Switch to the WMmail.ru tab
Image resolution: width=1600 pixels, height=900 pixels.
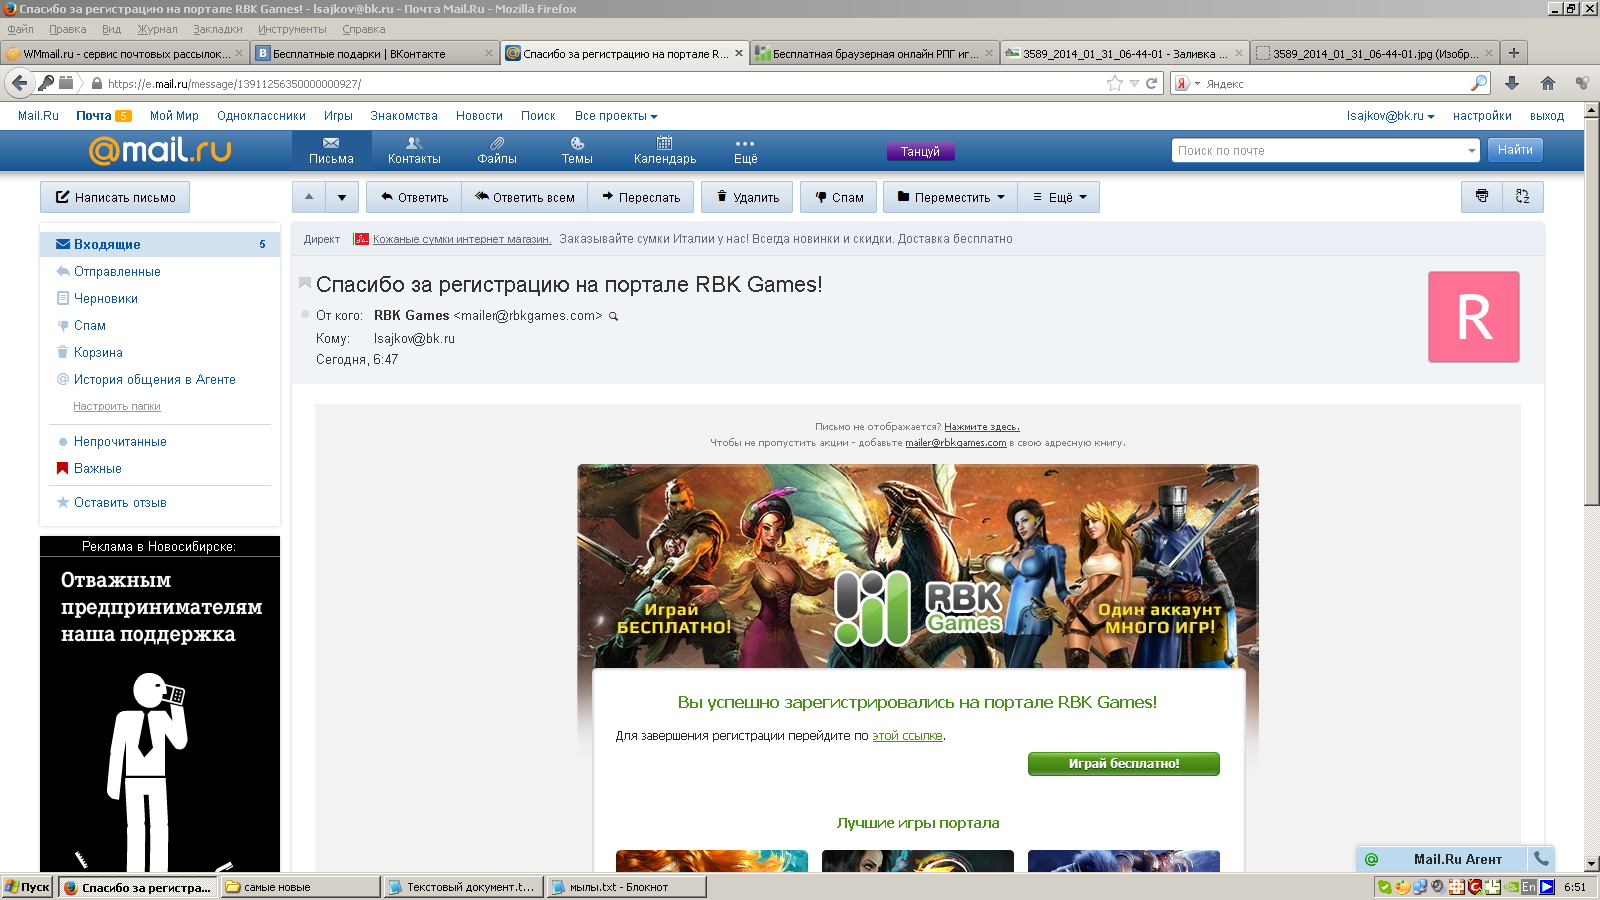pyautogui.click(x=125, y=54)
